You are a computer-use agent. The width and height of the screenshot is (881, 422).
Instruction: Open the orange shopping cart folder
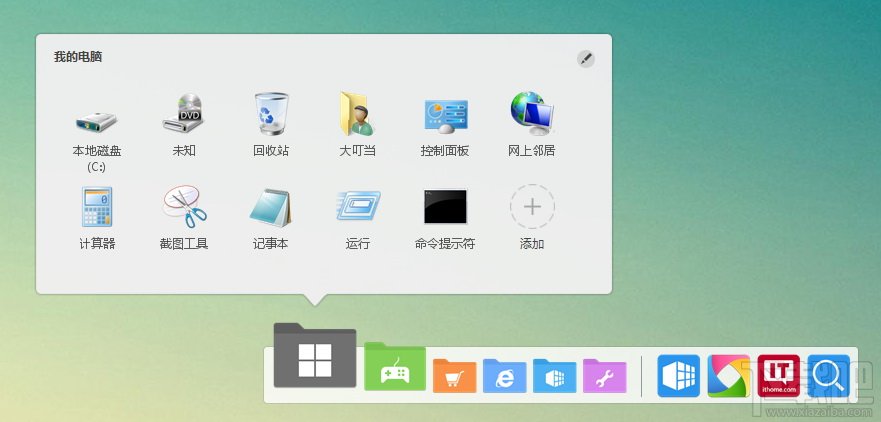455,376
